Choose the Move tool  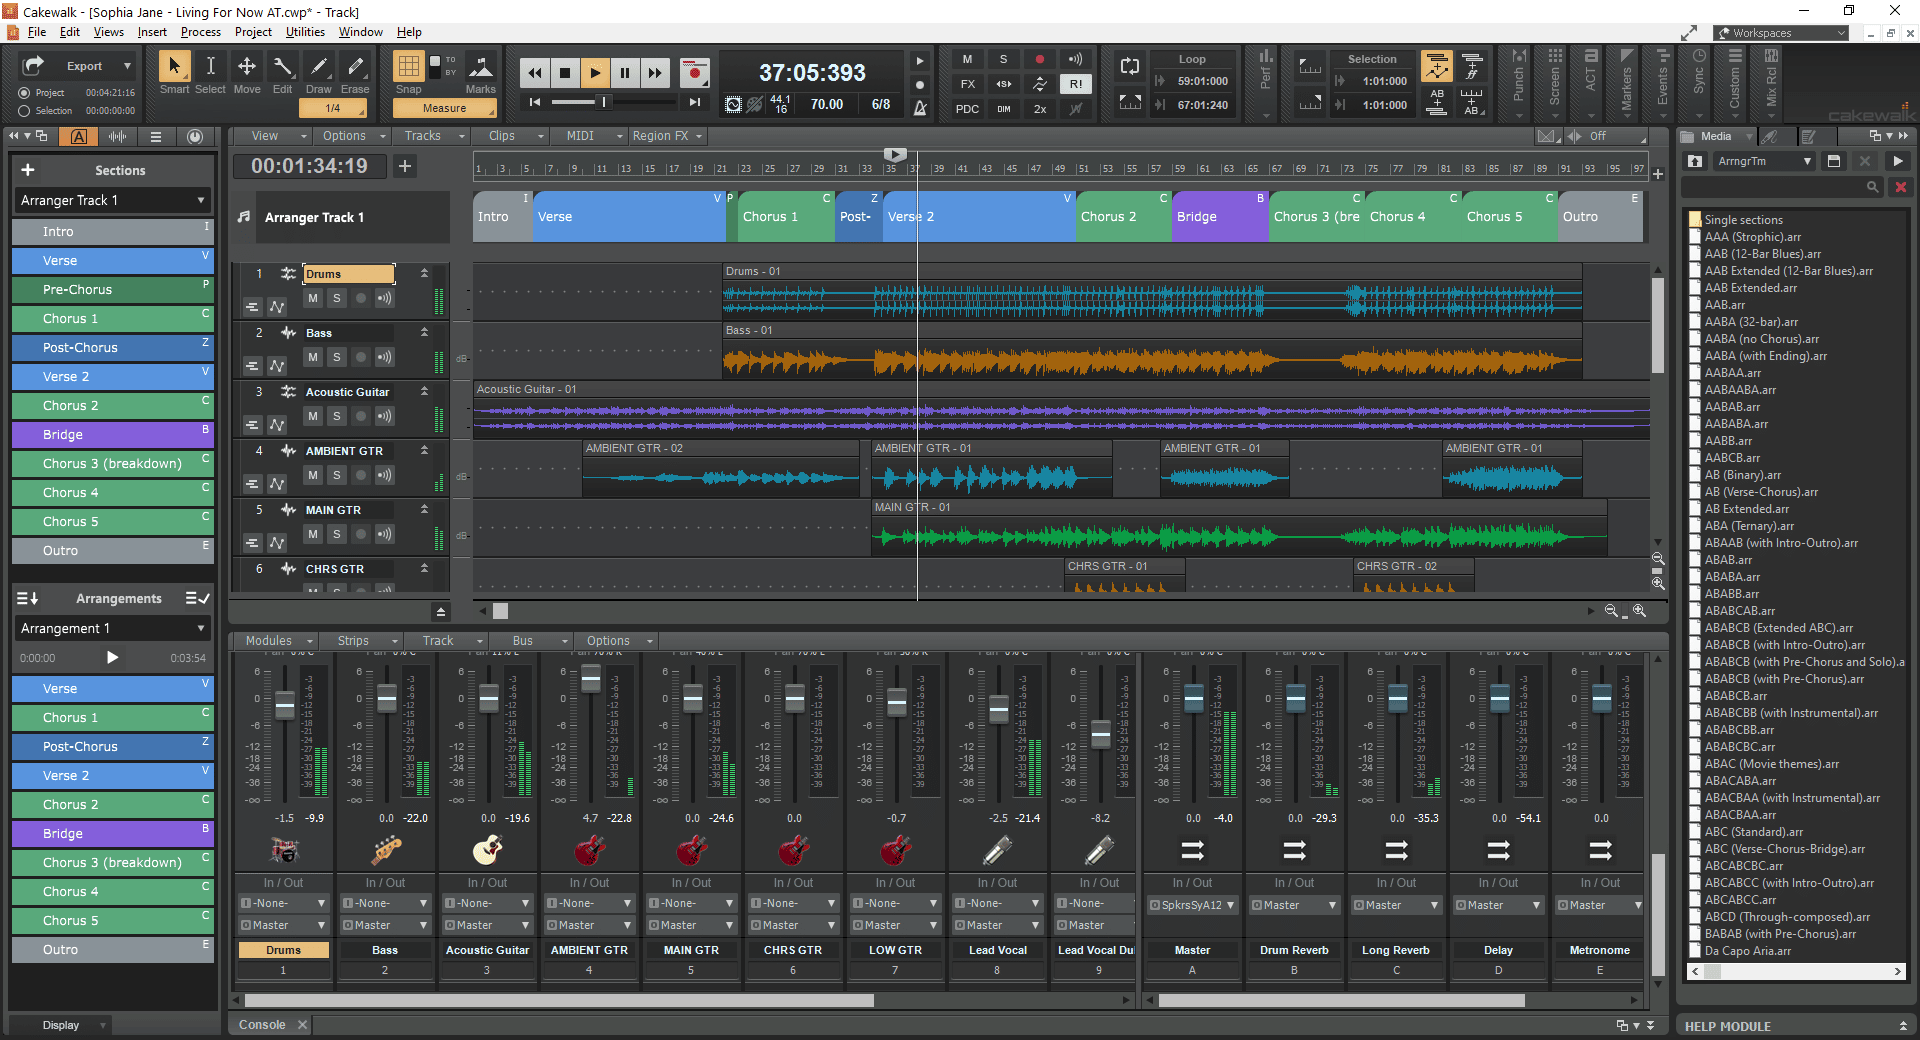coord(246,67)
